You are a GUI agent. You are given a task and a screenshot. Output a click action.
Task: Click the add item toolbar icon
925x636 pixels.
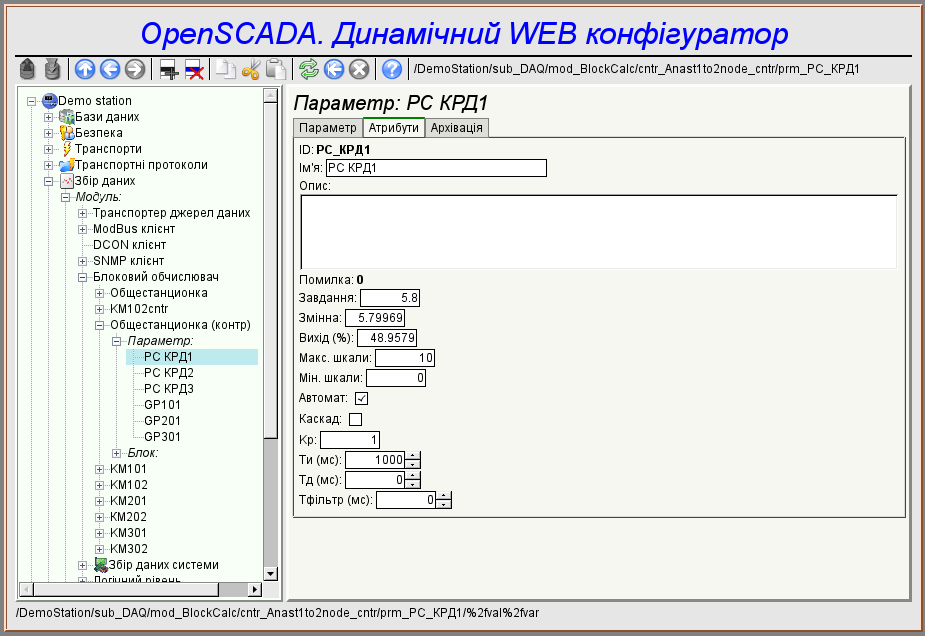tap(169, 69)
